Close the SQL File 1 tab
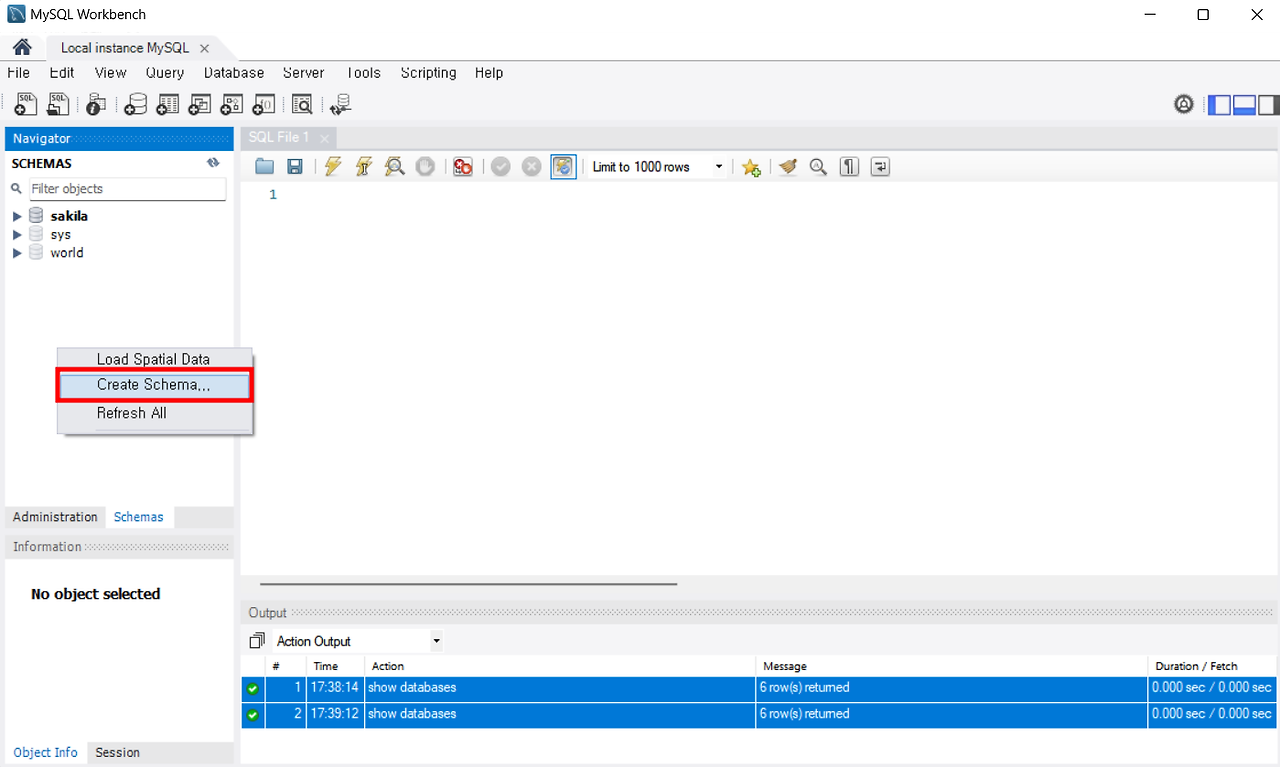The height and width of the screenshot is (767, 1280). click(x=324, y=138)
